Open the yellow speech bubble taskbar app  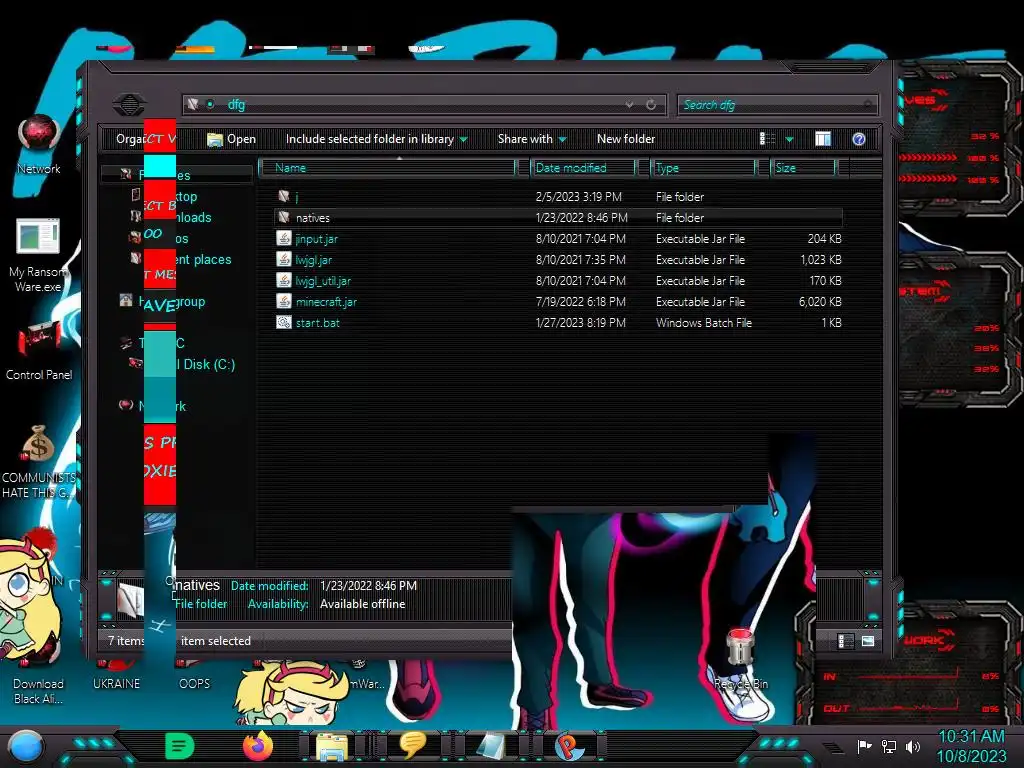[412, 746]
